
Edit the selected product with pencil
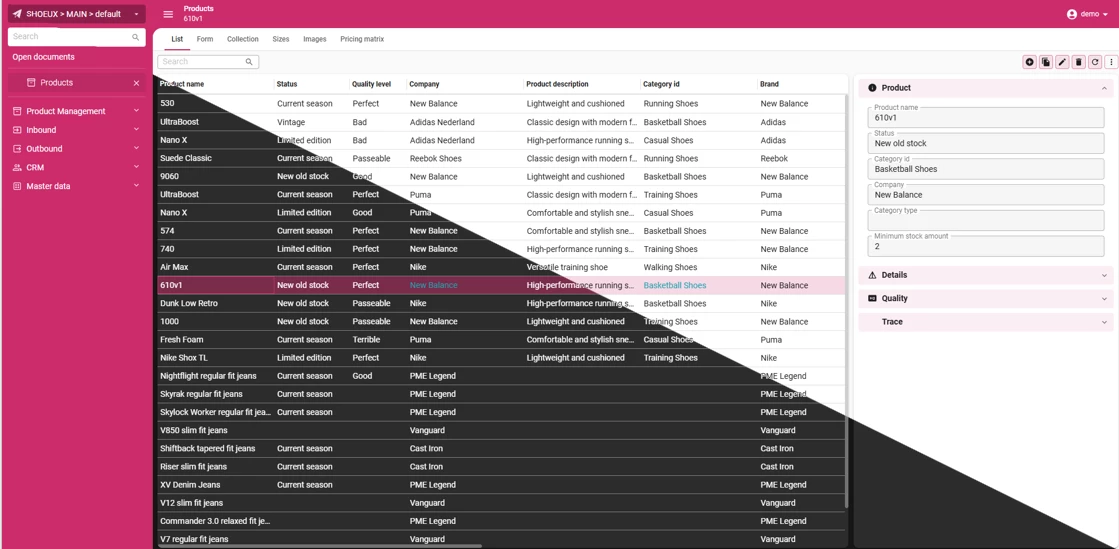point(1062,62)
